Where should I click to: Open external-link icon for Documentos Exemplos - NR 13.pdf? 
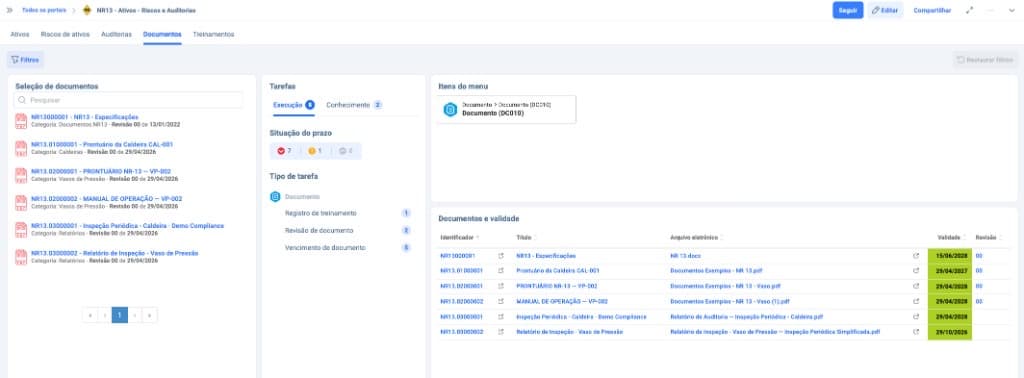pyautogui.click(x=916, y=270)
